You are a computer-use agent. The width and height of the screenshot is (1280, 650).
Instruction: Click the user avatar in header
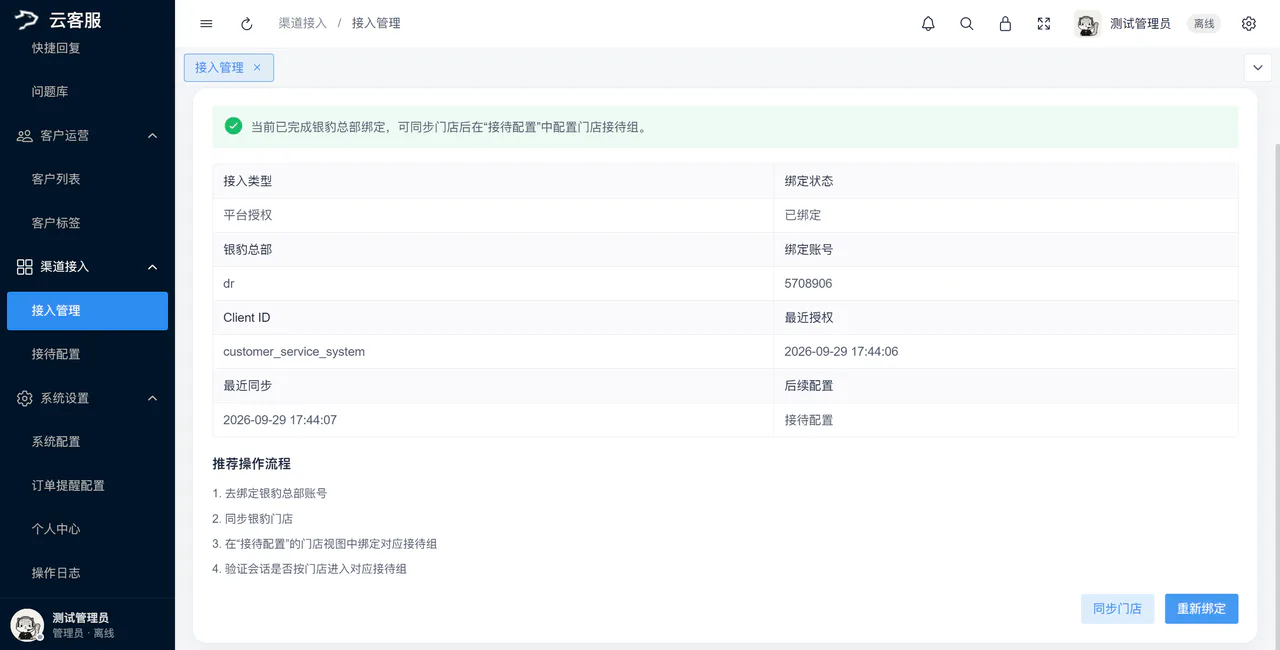point(1087,24)
